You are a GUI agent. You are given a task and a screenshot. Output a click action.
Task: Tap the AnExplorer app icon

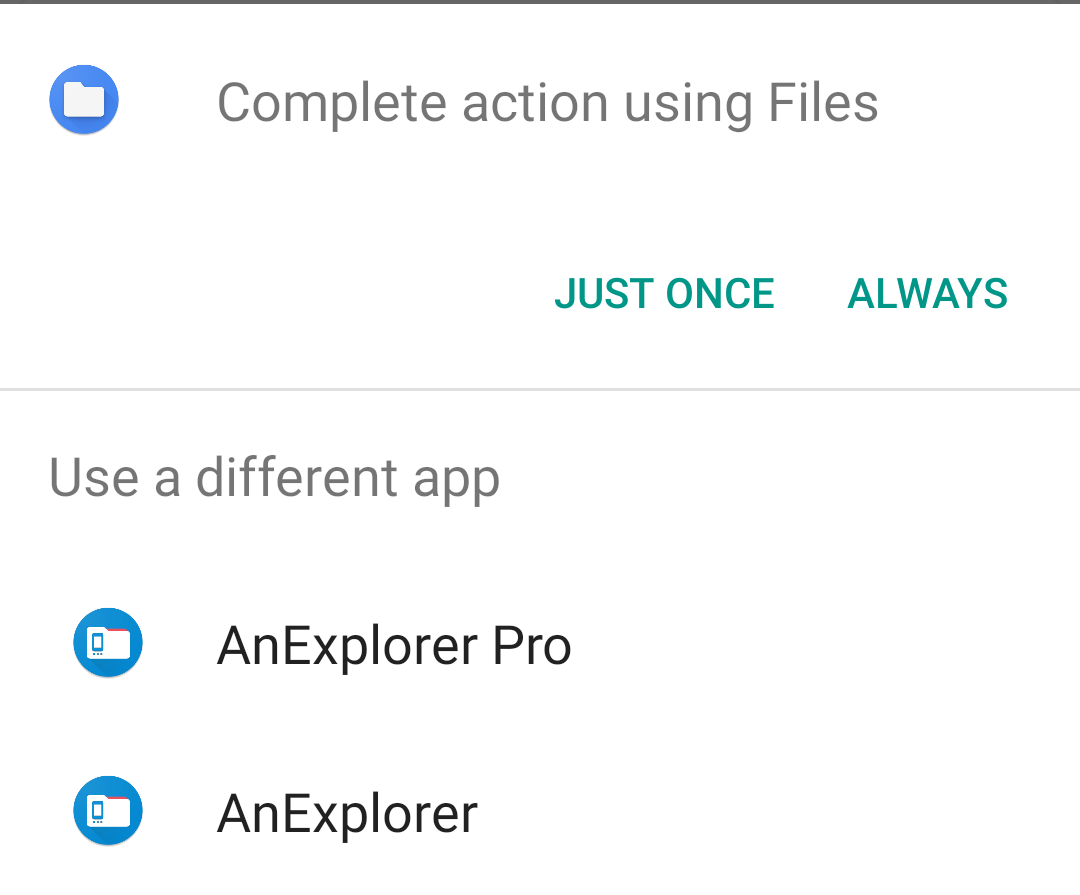[x=108, y=811]
